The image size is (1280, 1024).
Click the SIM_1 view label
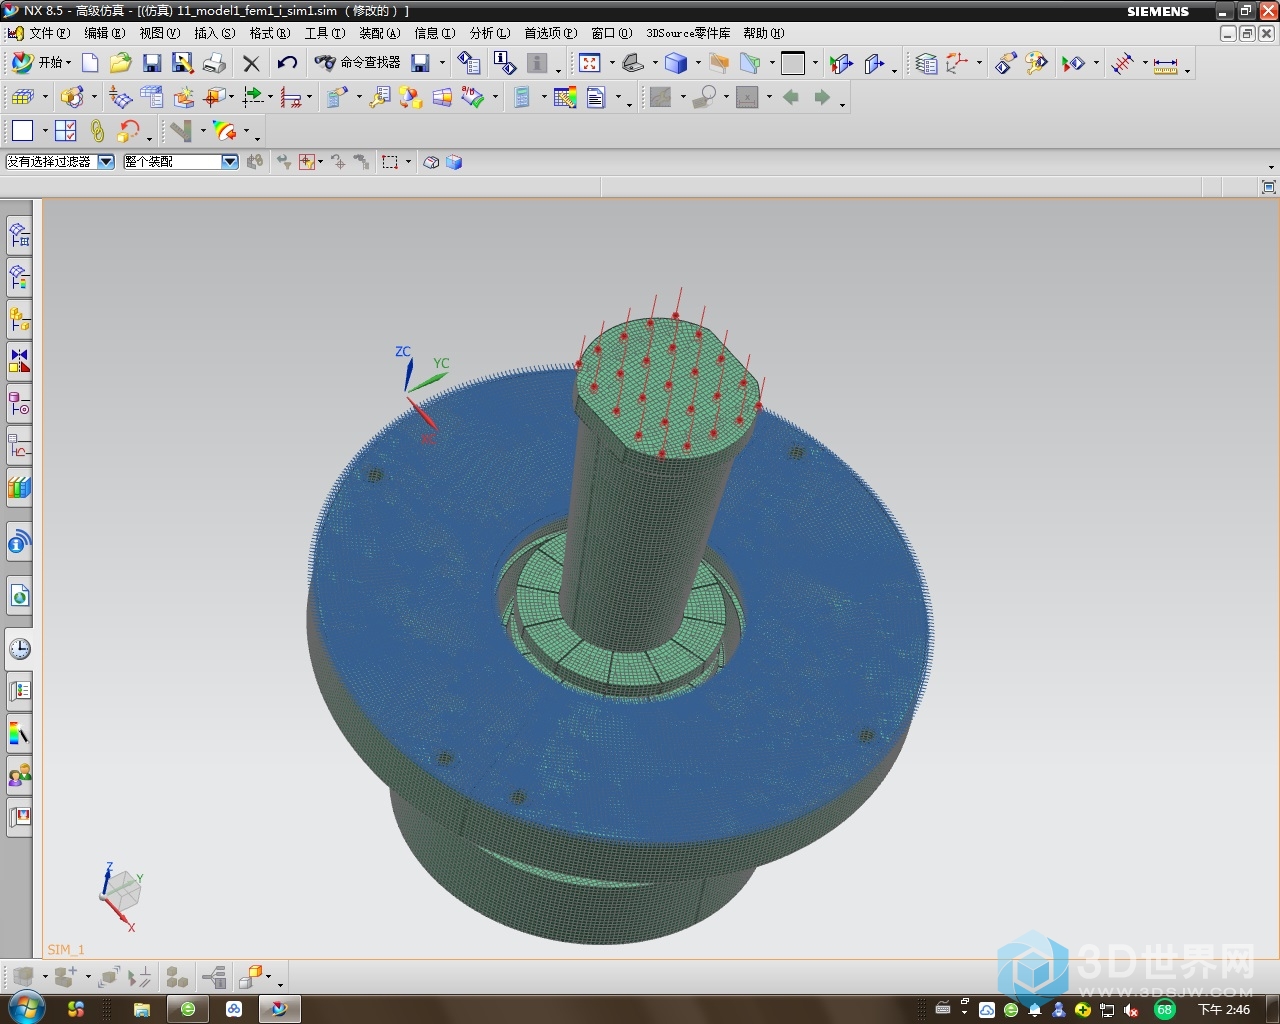tap(66, 949)
